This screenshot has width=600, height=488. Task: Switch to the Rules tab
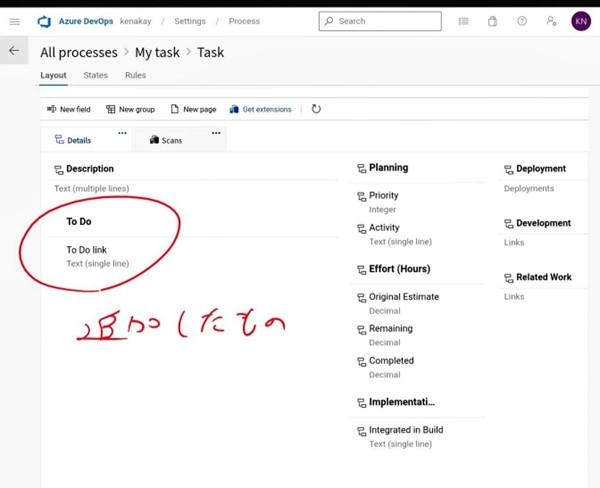point(135,76)
